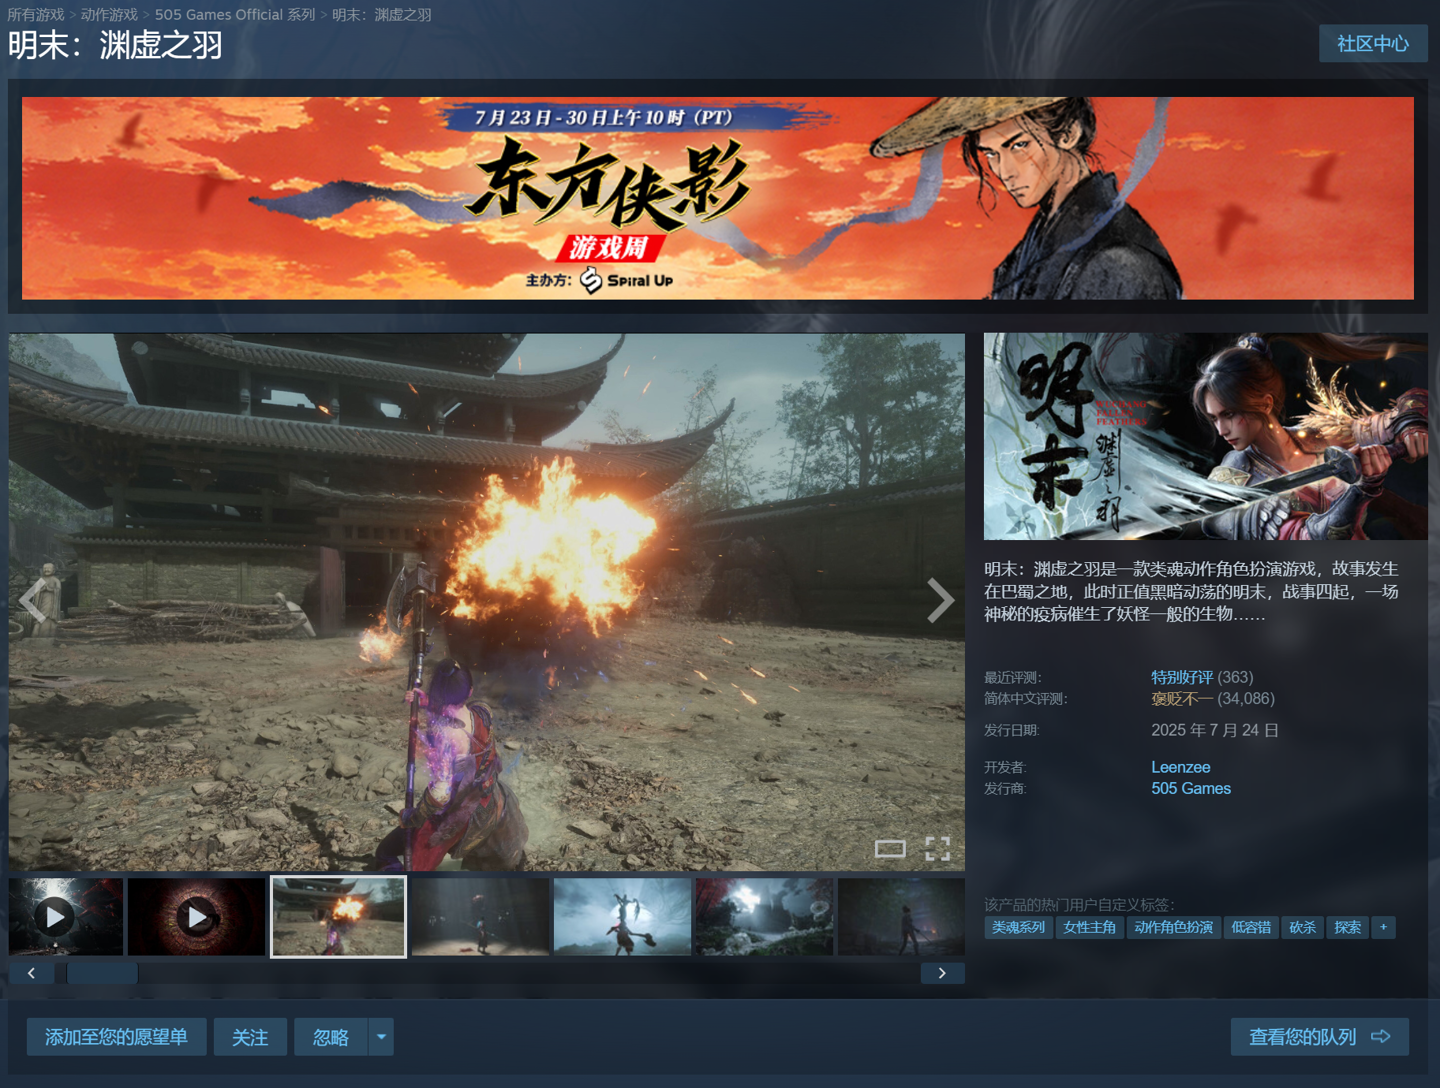Viewport: 1440px width, 1088px height.
Task: Open 特别好评 recent reviews link
Action: coord(1182,677)
